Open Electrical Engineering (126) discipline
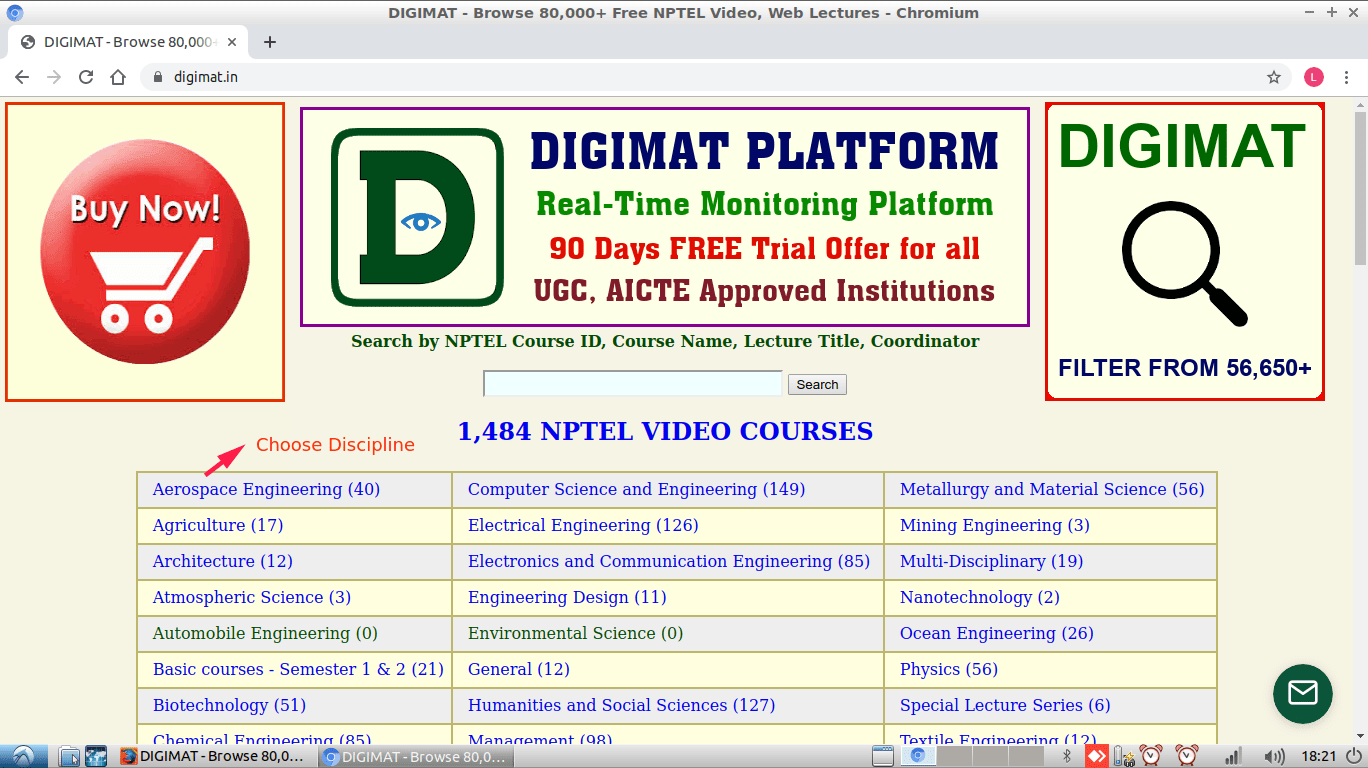 coord(583,525)
